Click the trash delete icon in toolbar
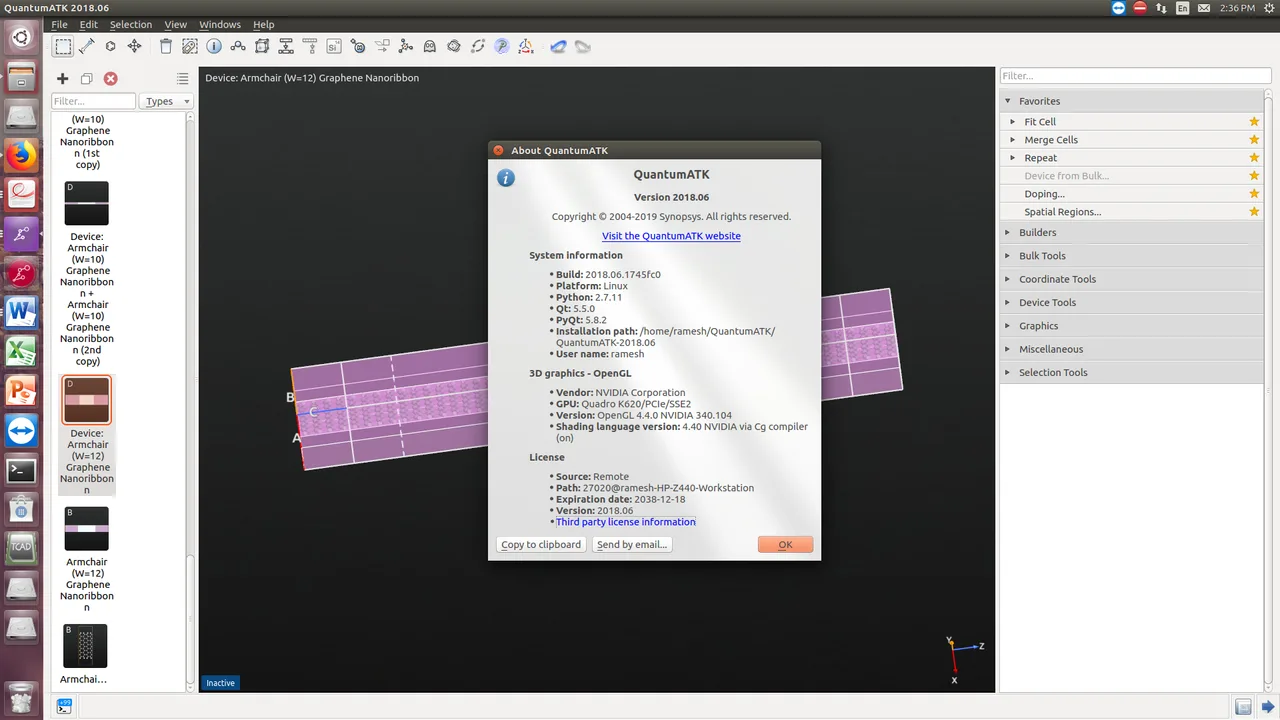Screen dimensions: 1280x720 pyautogui.click(x=166, y=46)
